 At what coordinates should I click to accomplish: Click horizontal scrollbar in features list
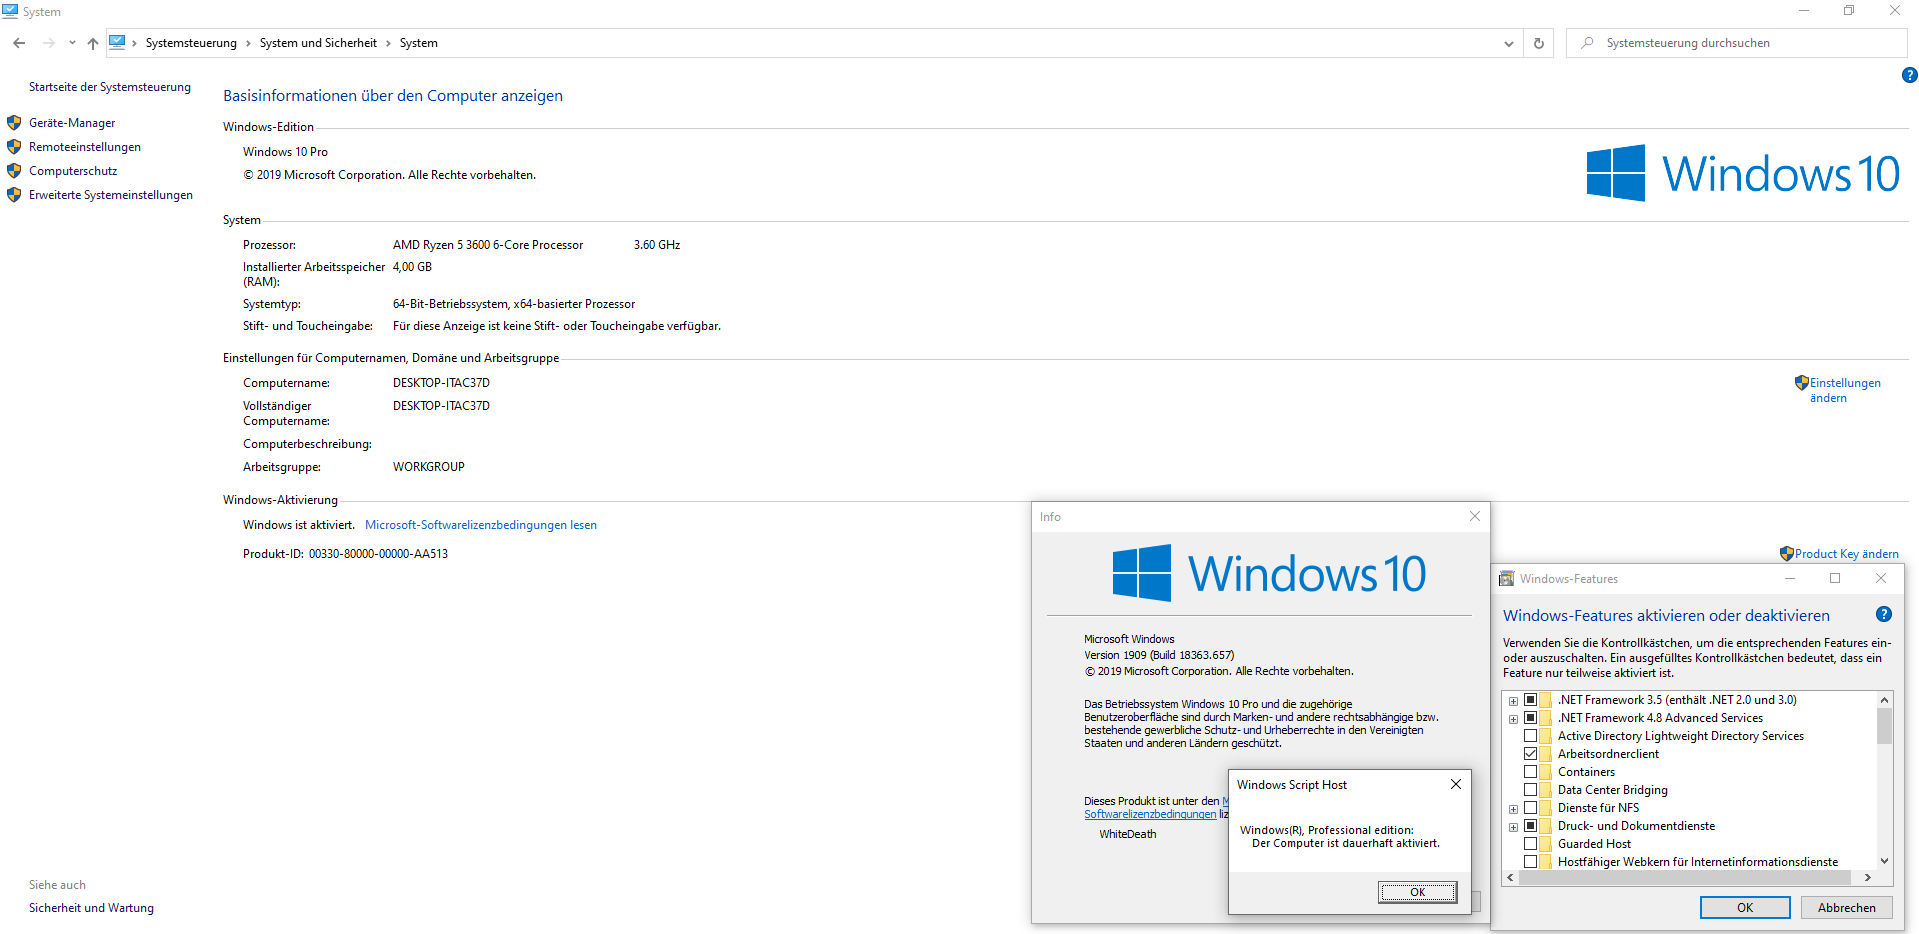1685,877
